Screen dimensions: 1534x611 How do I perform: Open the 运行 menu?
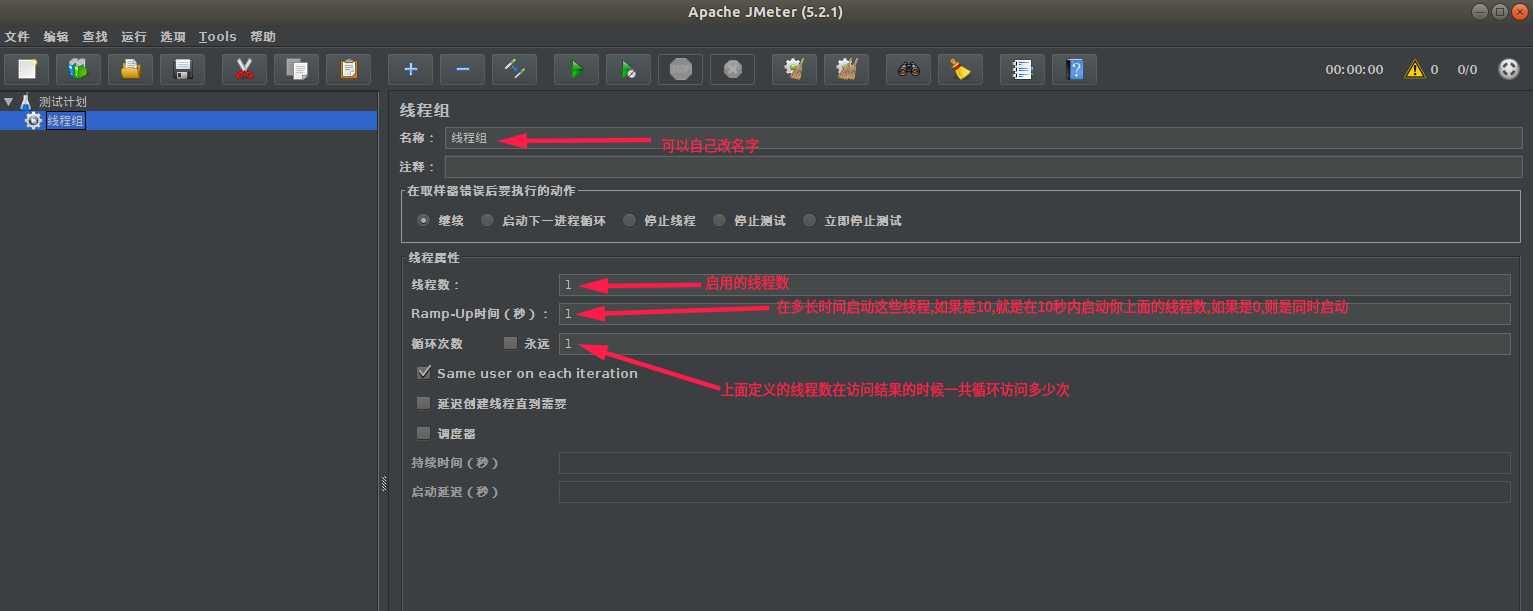134,36
